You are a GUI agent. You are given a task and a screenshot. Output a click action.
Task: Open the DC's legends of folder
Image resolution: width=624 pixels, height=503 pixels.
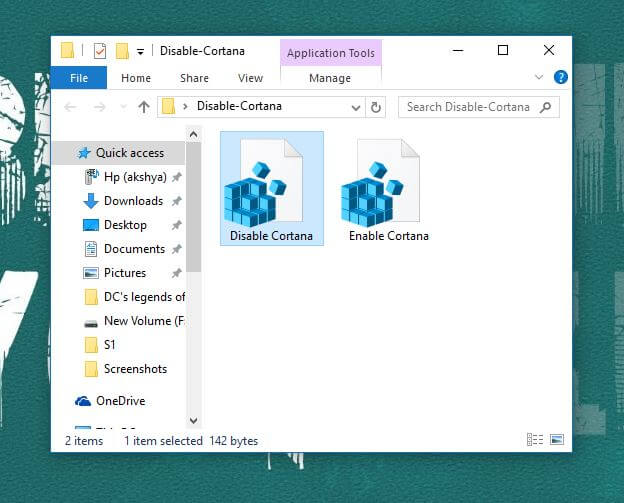point(135,297)
